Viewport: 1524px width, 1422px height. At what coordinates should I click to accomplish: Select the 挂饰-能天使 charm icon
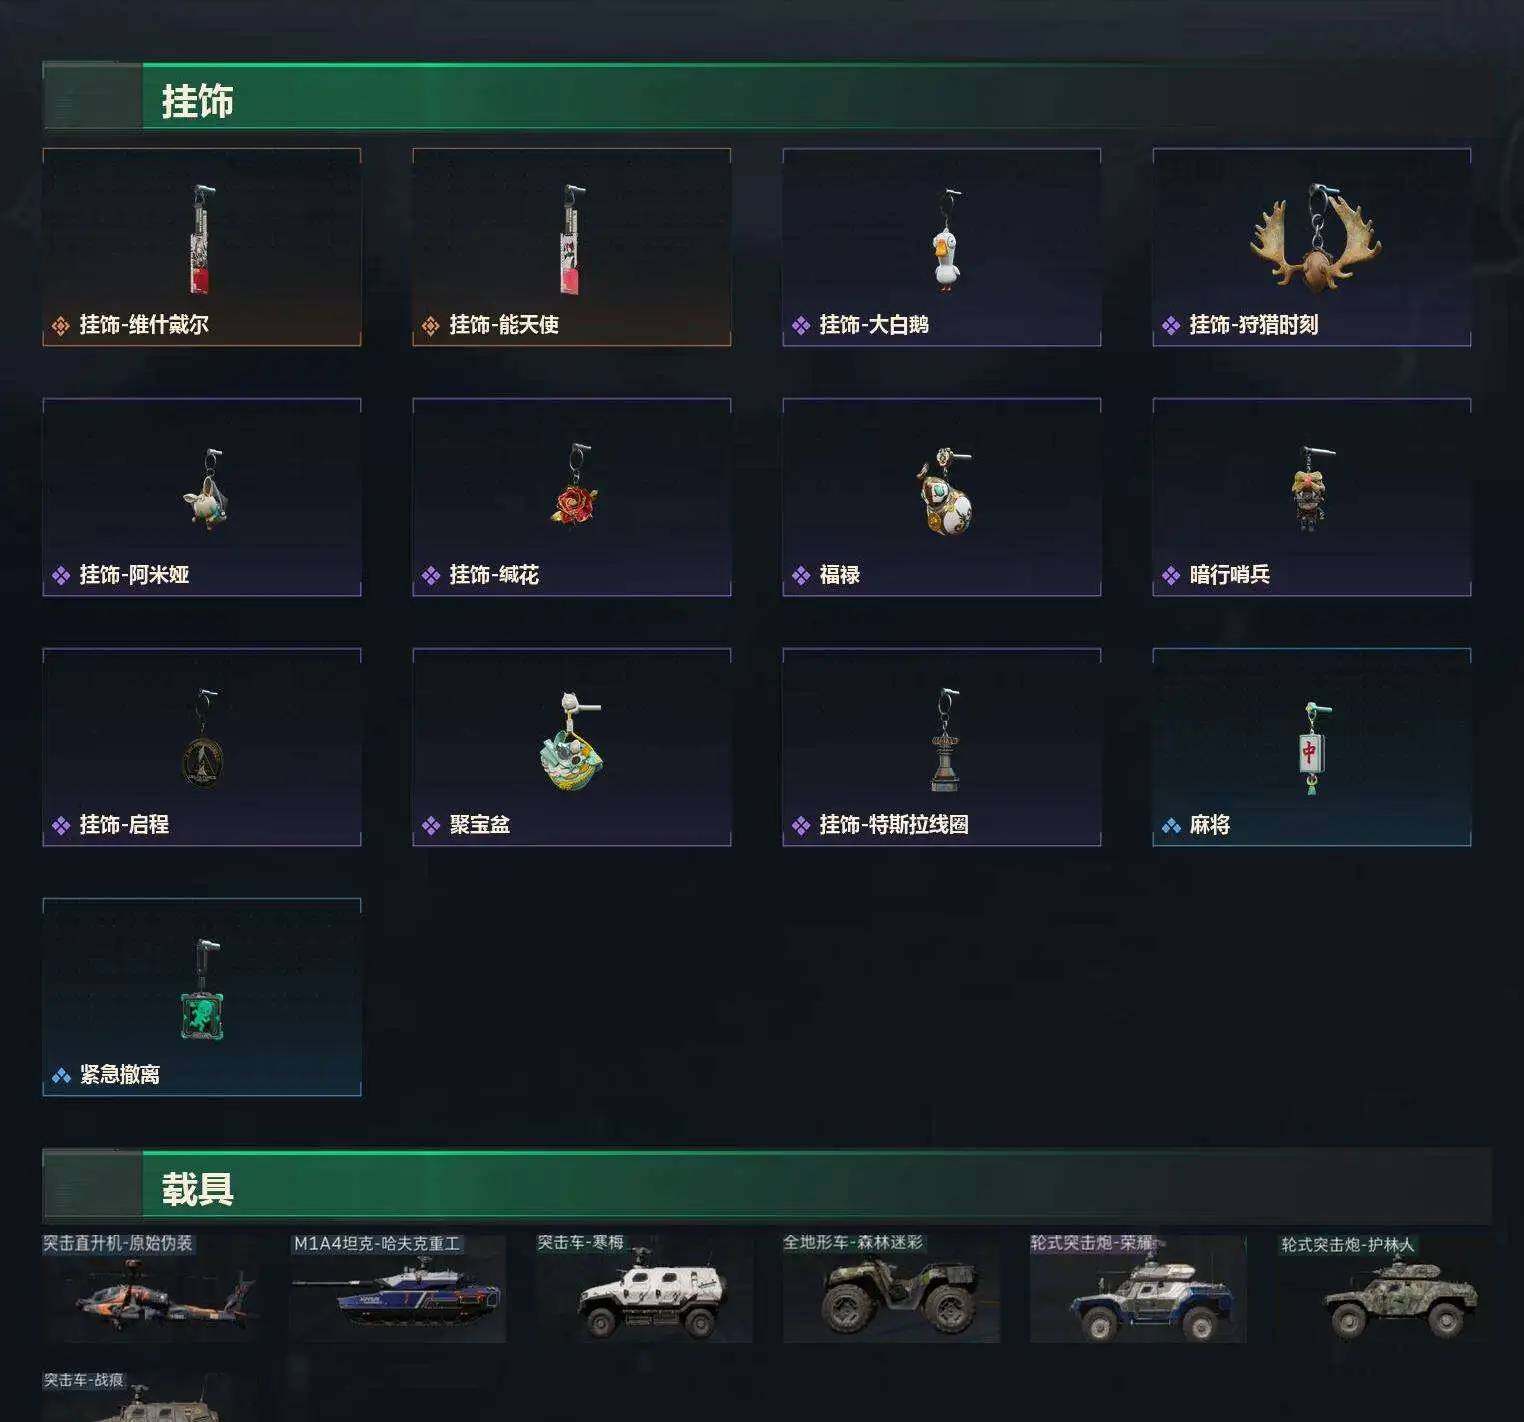click(571, 239)
